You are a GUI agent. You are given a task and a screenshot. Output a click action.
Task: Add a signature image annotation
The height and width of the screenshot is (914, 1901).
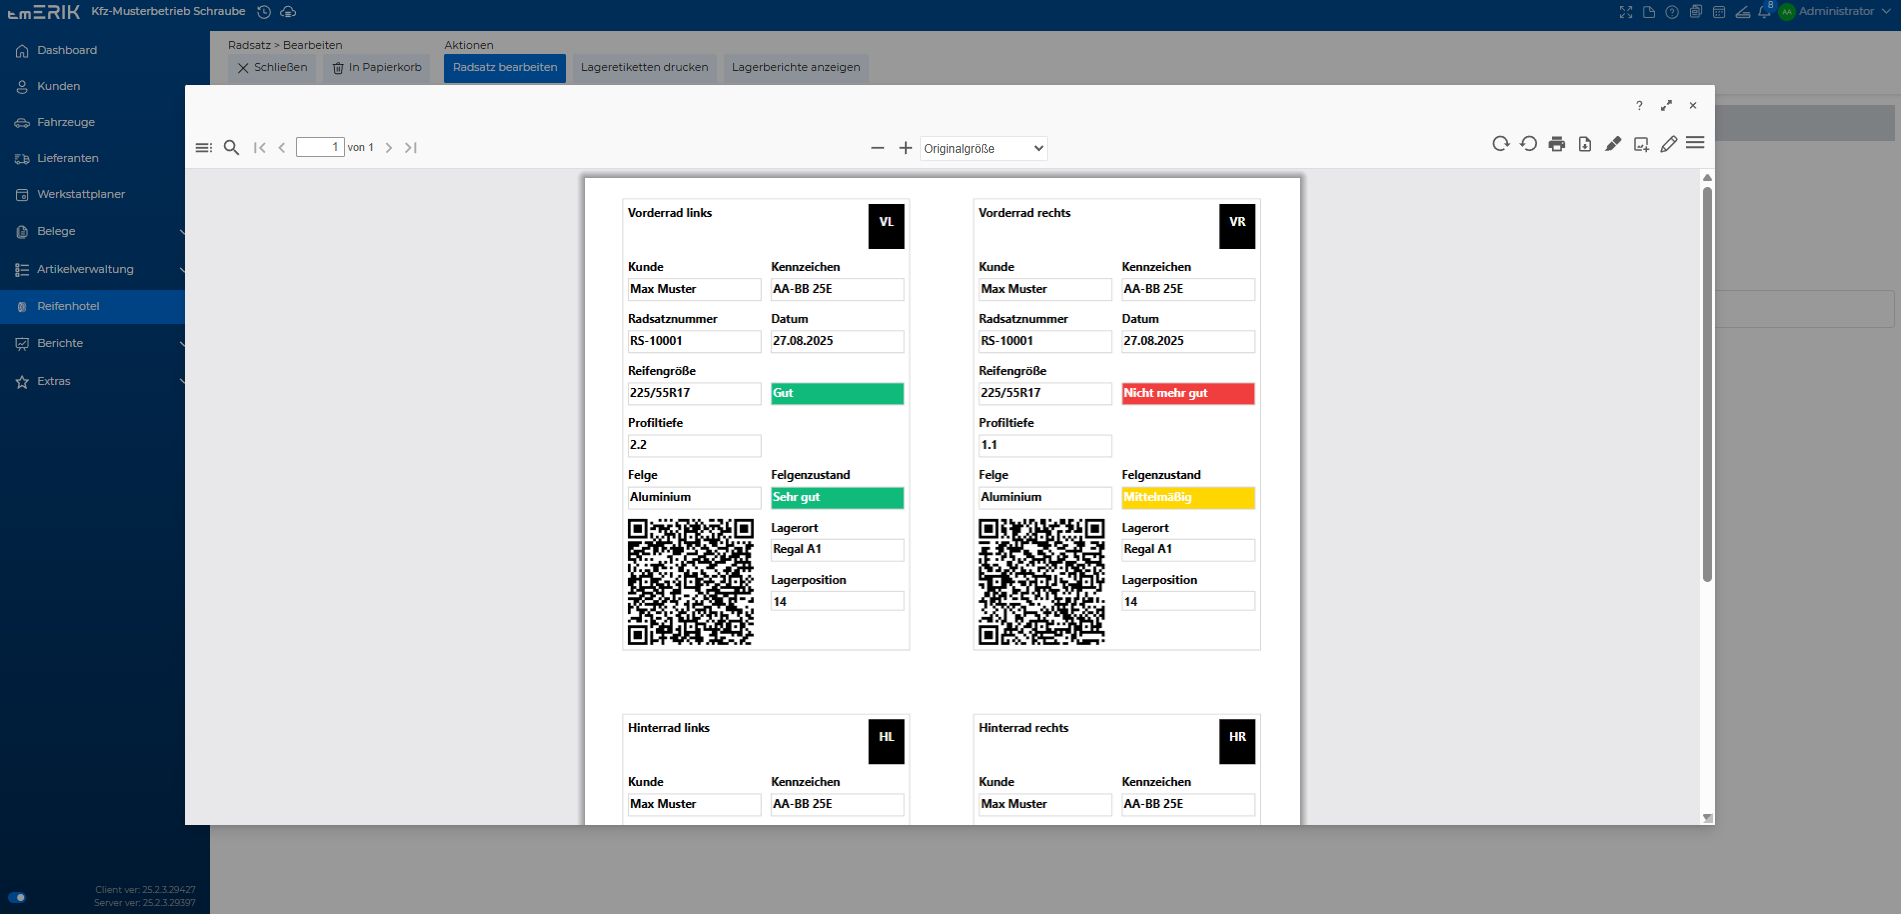(x=1640, y=144)
